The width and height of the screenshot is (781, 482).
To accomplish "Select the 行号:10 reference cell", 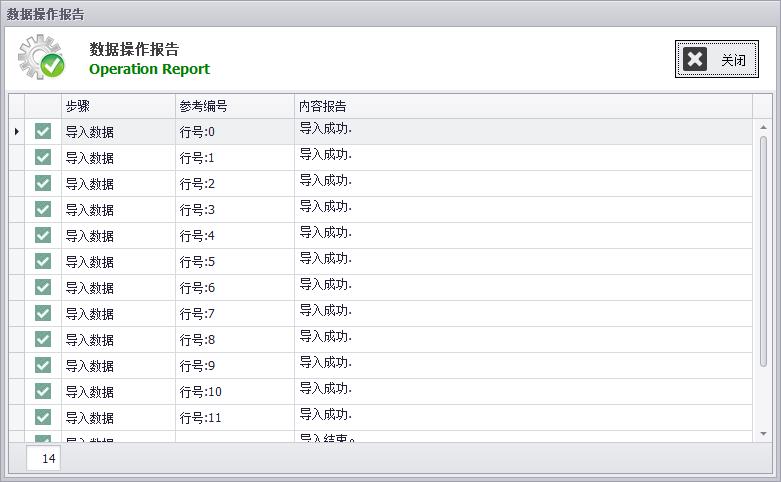I will [234, 391].
